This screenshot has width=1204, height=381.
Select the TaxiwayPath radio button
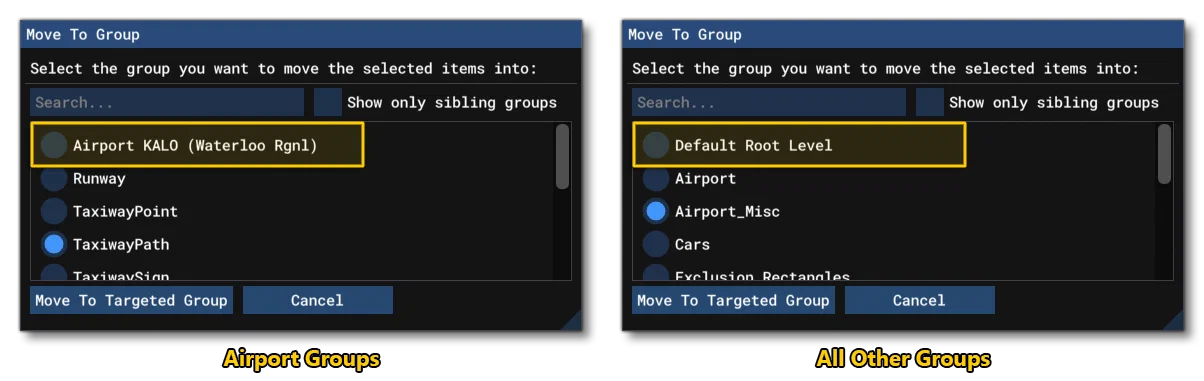click(x=54, y=244)
